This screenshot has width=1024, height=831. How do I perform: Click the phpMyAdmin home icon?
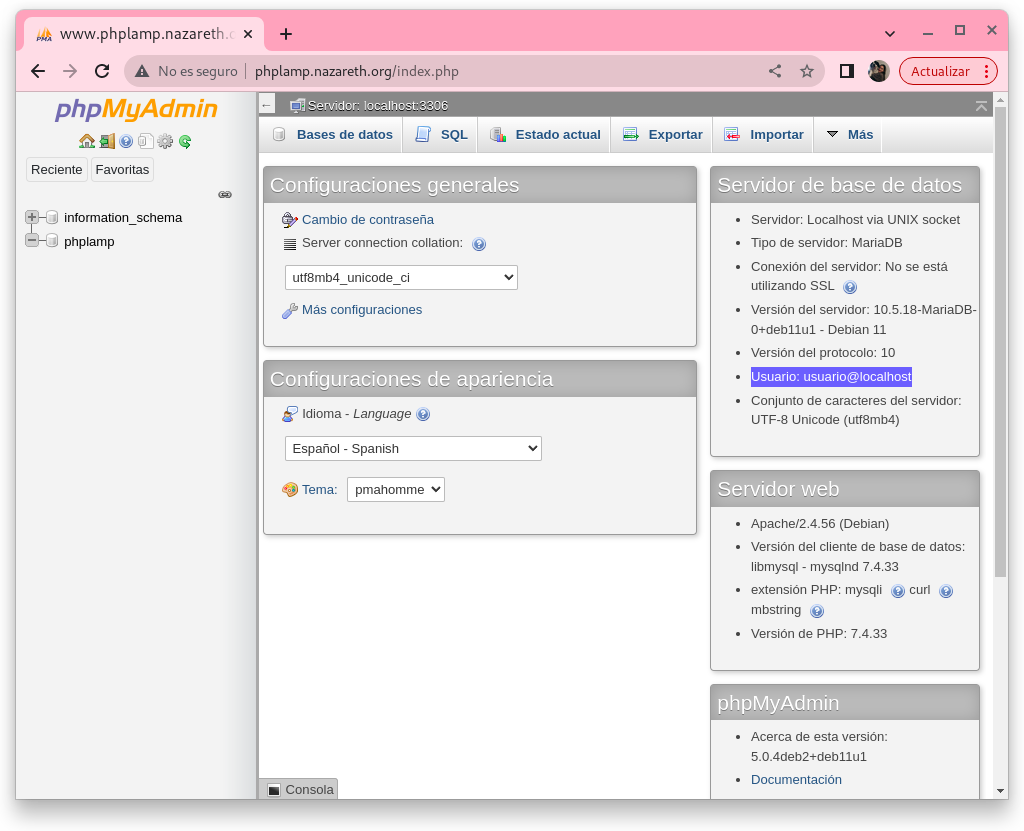click(x=87, y=141)
